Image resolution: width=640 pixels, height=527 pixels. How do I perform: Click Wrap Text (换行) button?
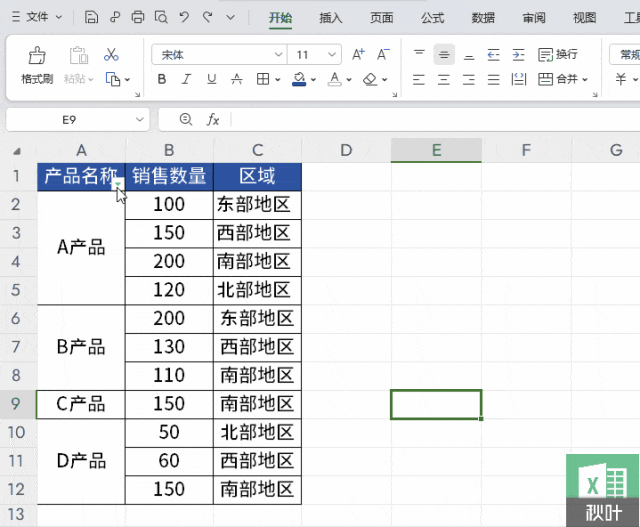coord(558,54)
